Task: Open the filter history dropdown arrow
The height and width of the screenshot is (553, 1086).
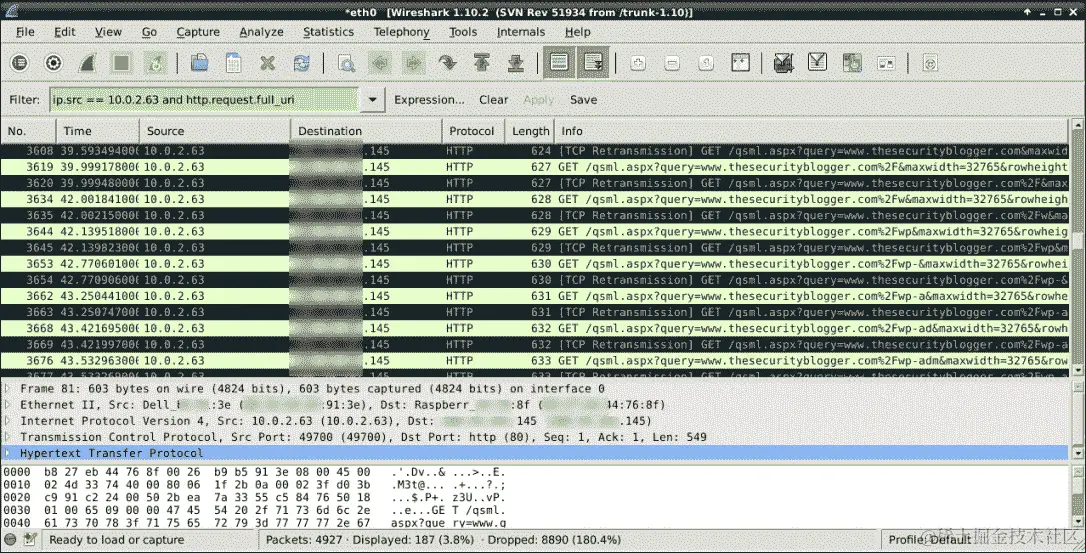Action: point(372,100)
